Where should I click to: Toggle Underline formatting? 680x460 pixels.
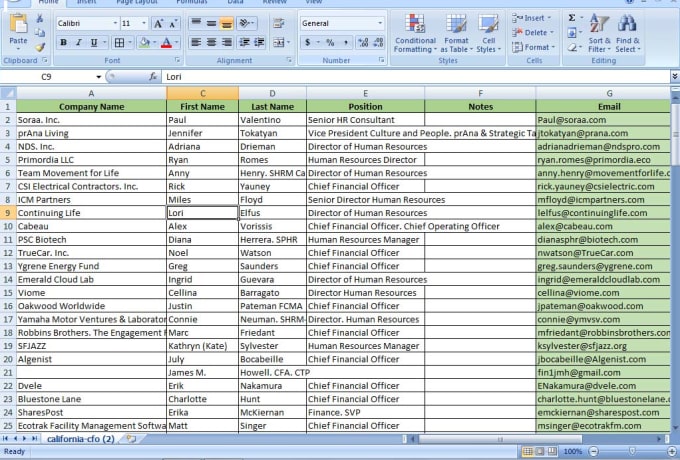pos(94,42)
